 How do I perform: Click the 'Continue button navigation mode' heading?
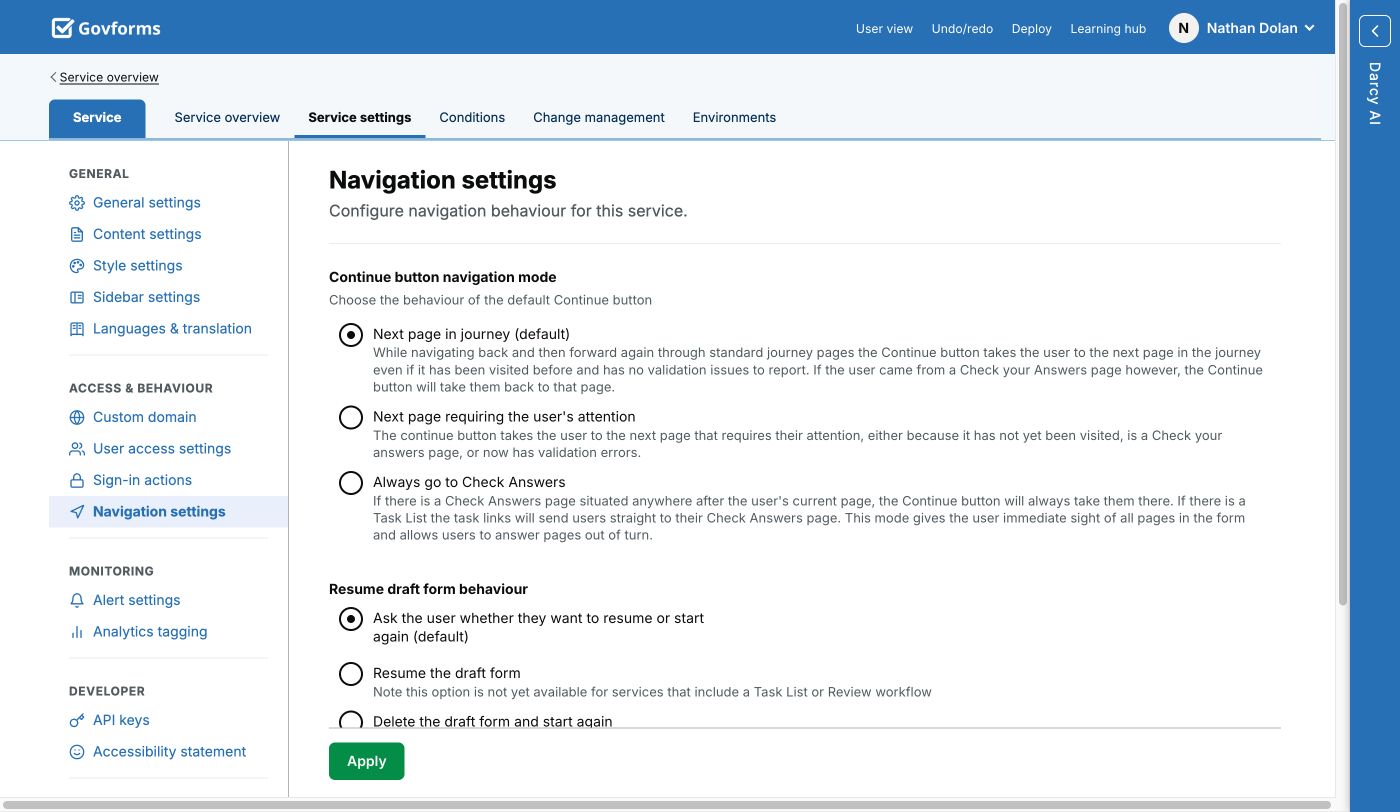click(443, 277)
